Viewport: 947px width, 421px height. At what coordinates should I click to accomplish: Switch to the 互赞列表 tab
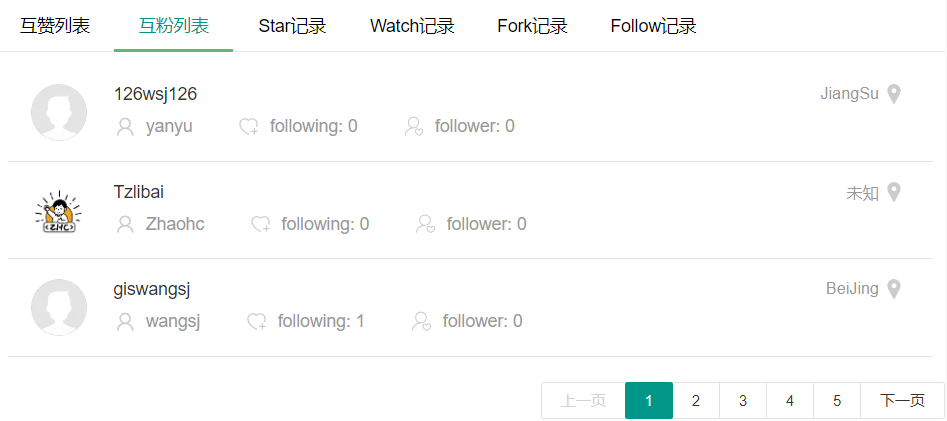55,26
